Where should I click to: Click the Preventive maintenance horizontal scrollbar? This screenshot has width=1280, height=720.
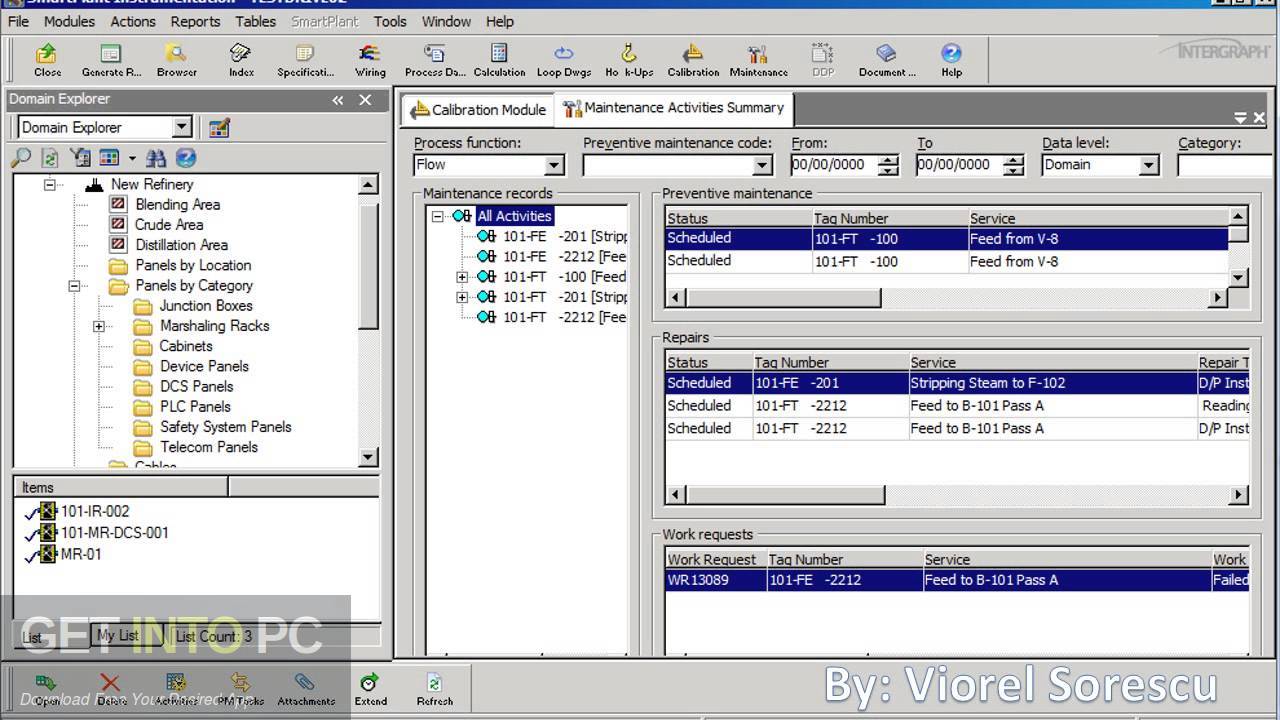tap(947, 297)
